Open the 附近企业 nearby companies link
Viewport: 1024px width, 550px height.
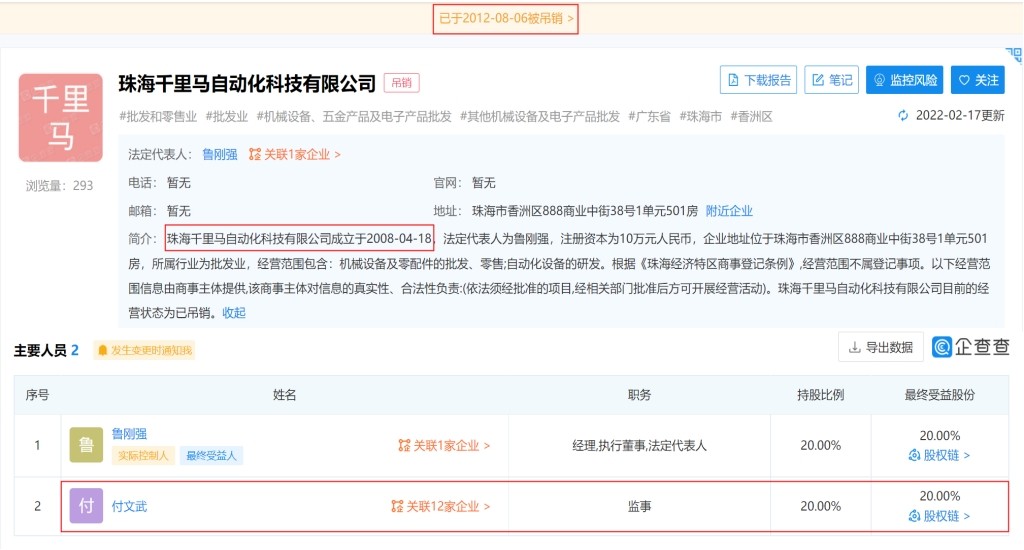(729, 211)
